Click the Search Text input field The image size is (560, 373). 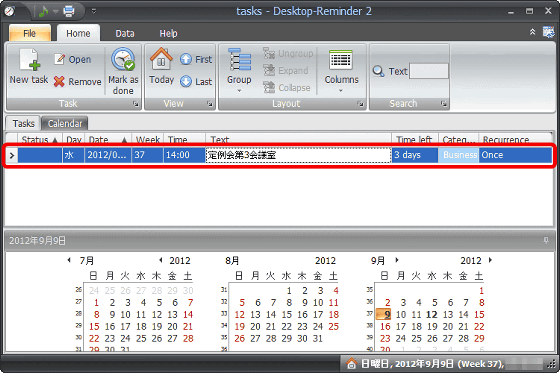[429, 71]
